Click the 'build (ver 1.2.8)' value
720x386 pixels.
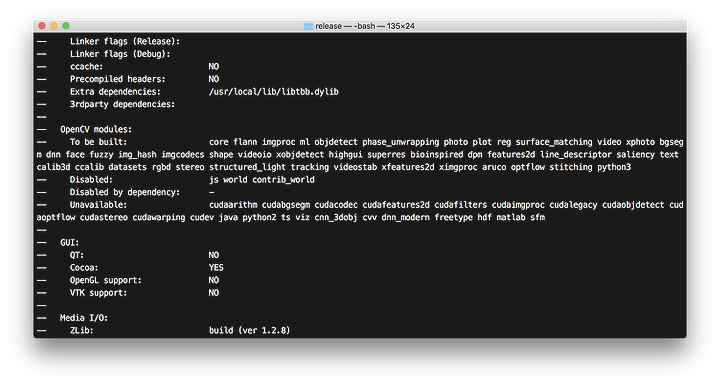click(x=249, y=330)
